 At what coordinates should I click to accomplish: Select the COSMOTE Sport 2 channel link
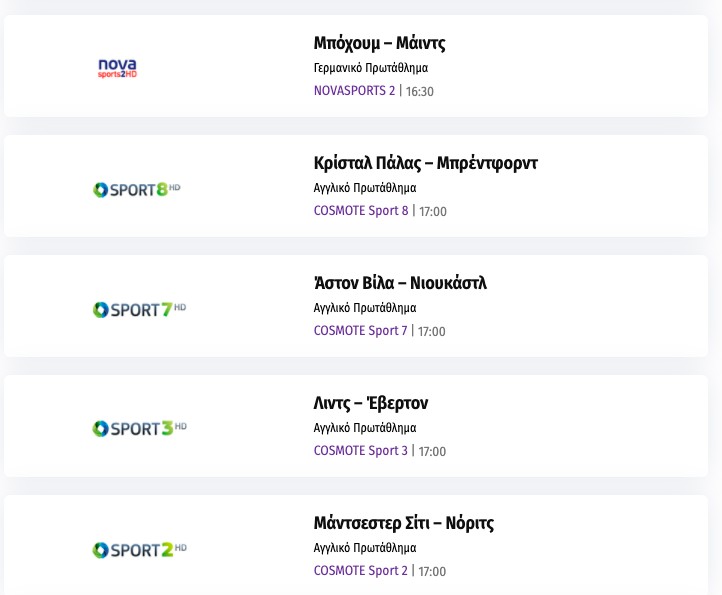point(360,571)
